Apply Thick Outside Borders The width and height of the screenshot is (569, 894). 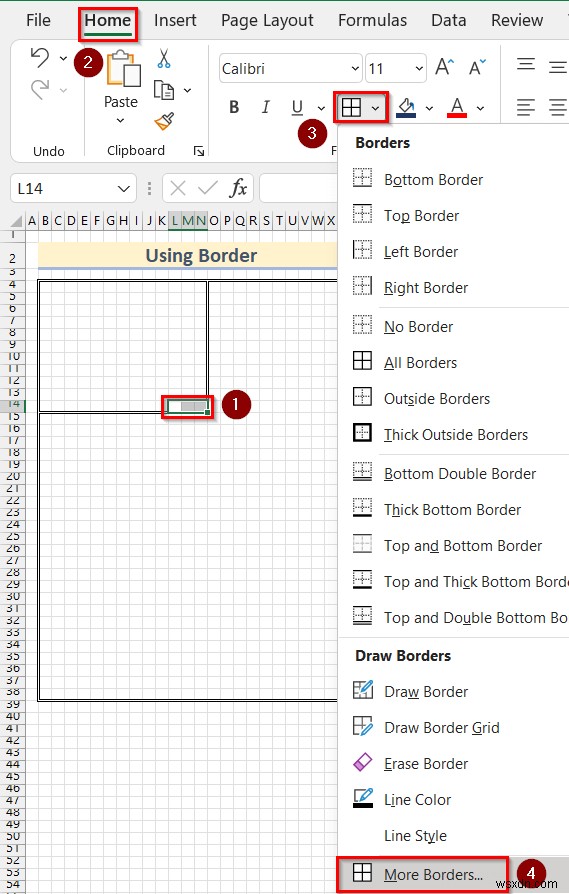(454, 434)
